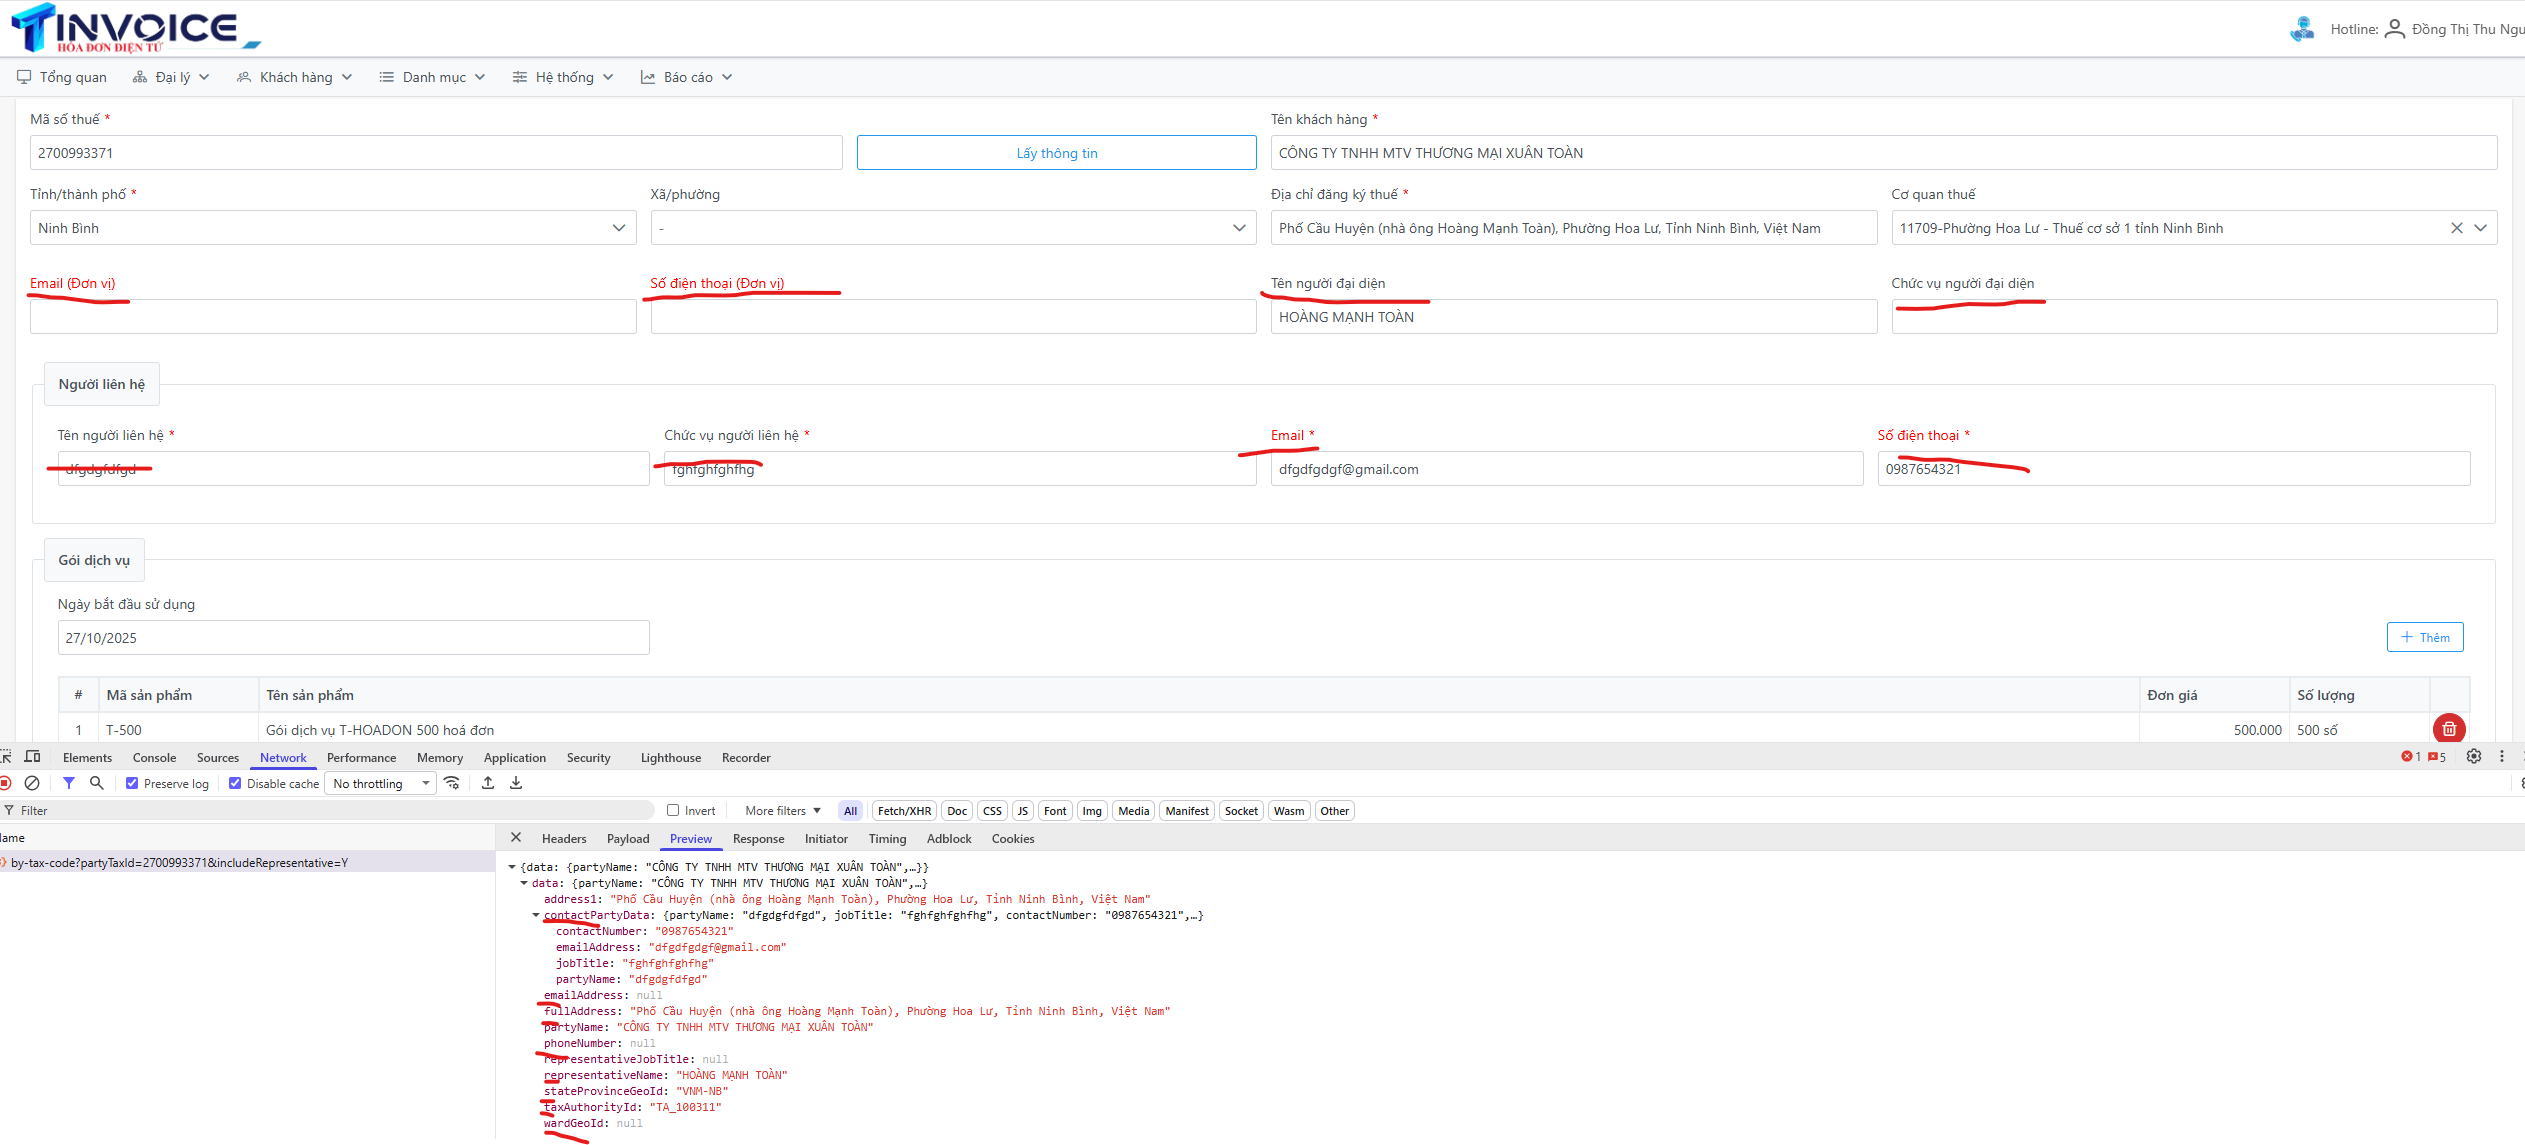Screen dimensions: 2525x1145
Task: Open DevTools settings gear
Action: click(x=2474, y=757)
